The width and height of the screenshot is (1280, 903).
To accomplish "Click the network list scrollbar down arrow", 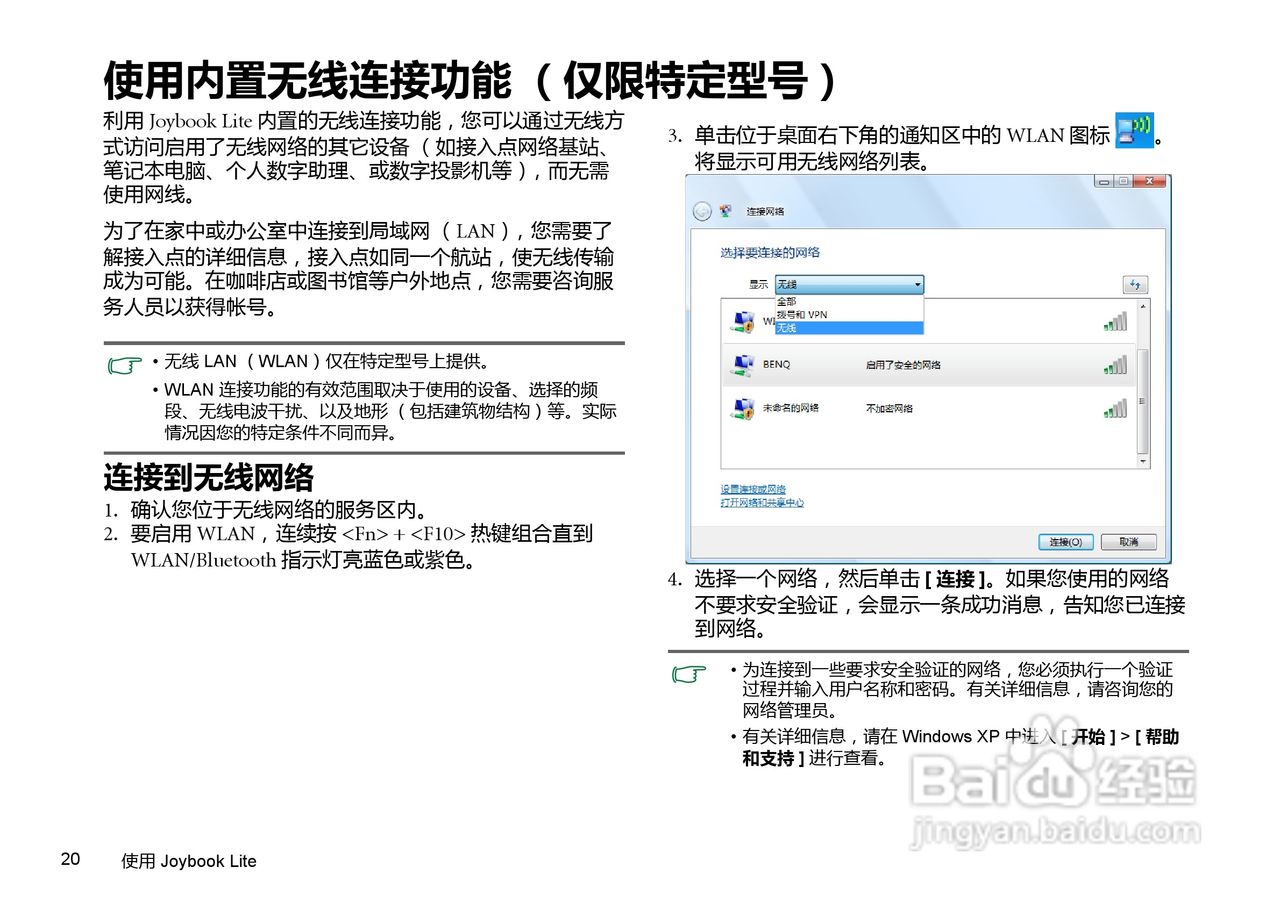I will 1144,462.
